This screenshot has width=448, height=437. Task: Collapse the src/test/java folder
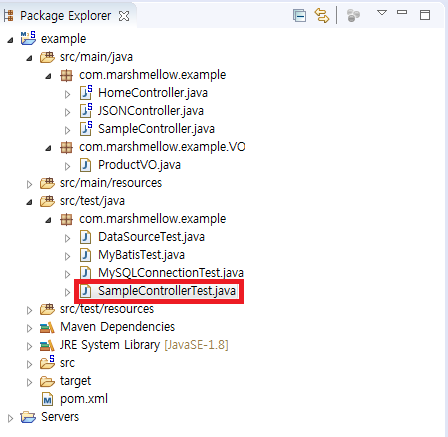pyautogui.click(x=29, y=202)
